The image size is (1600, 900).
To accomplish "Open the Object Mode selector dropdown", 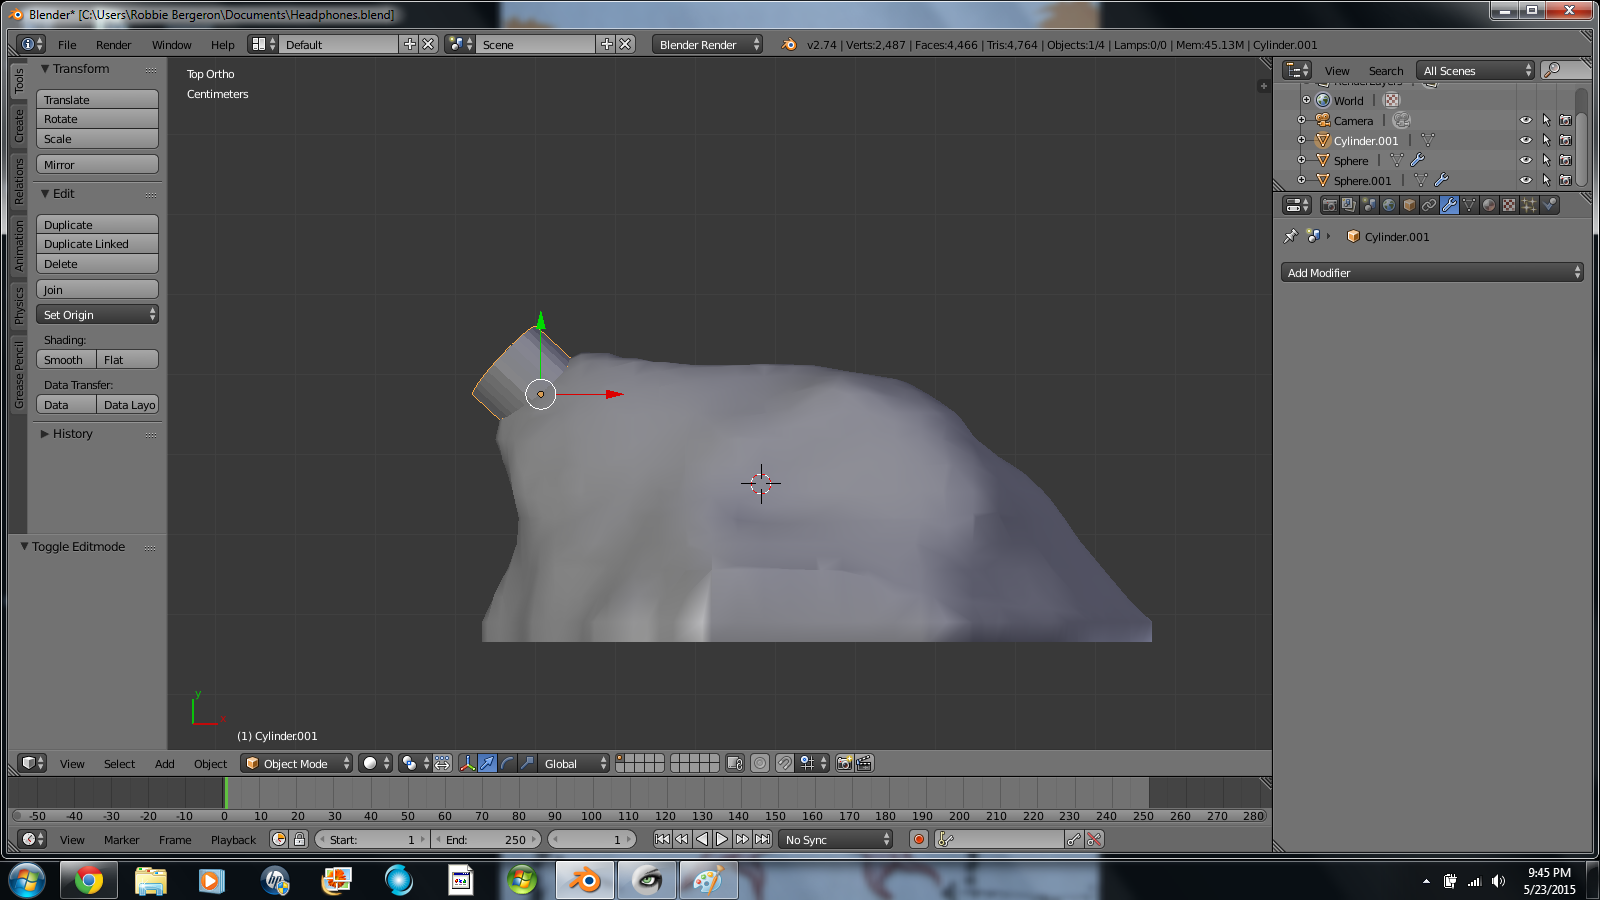I will [x=297, y=763].
